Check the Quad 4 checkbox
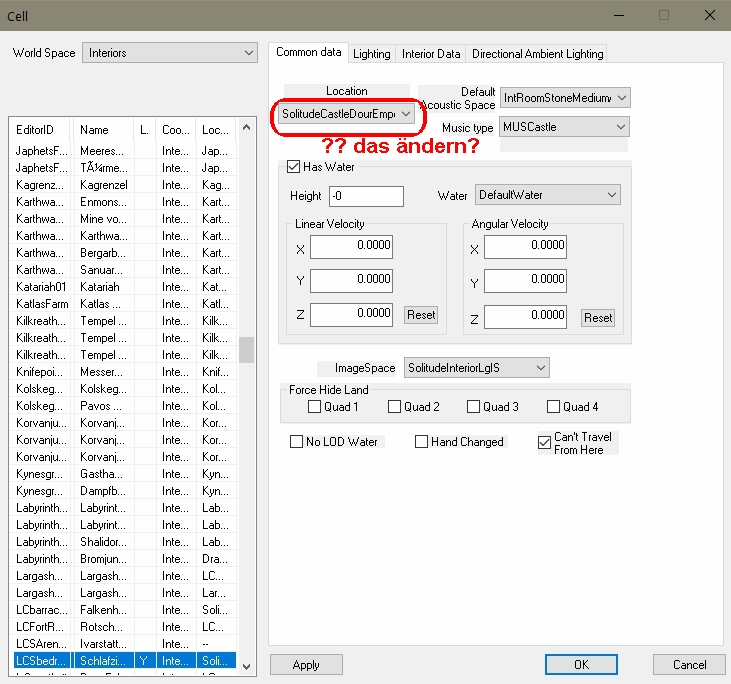Viewport: 731px width, 684px height. point(554,407)
